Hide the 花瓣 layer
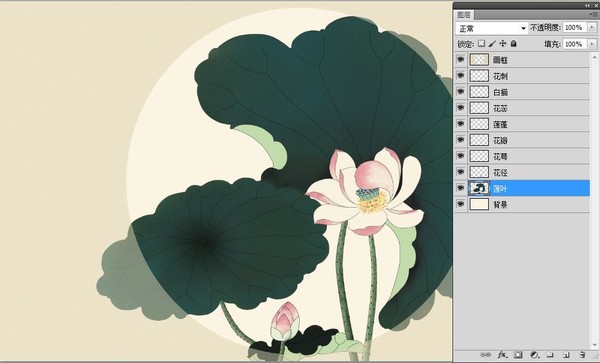Image resolution: width=600 pixels, height=363 pixels. coord(461,140)
